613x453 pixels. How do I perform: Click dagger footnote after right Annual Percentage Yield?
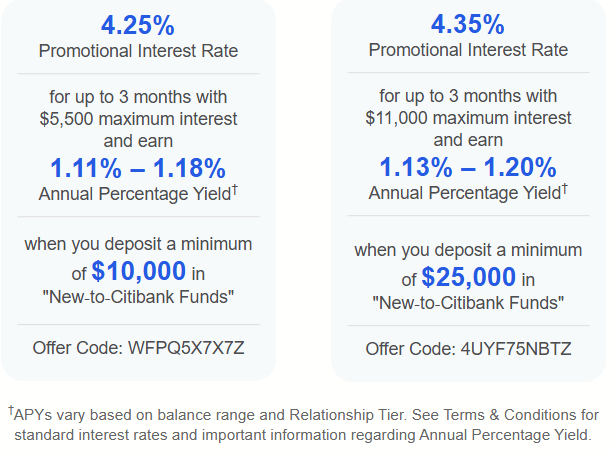(565, 188)
